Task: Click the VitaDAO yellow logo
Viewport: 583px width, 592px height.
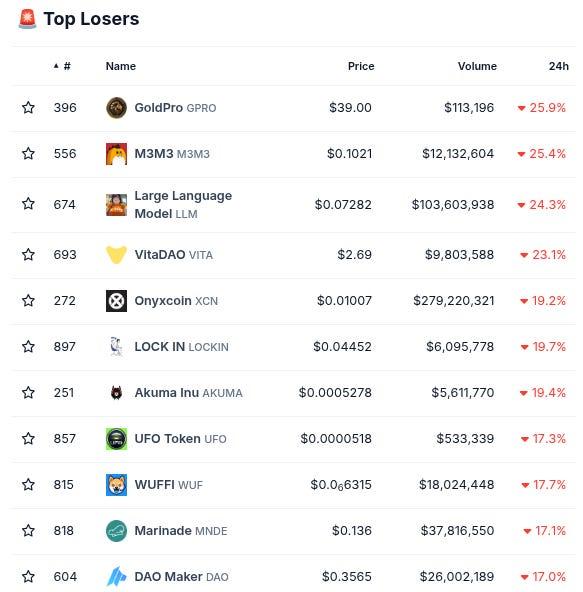Action: point(116,255)
